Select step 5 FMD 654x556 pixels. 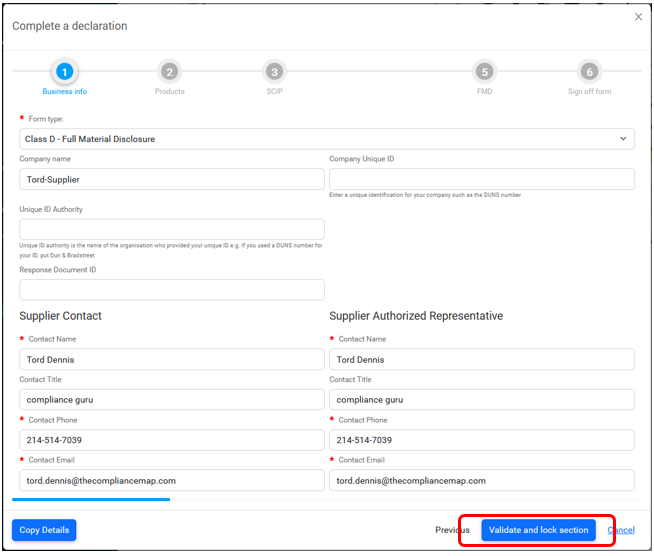click(484, 71)
